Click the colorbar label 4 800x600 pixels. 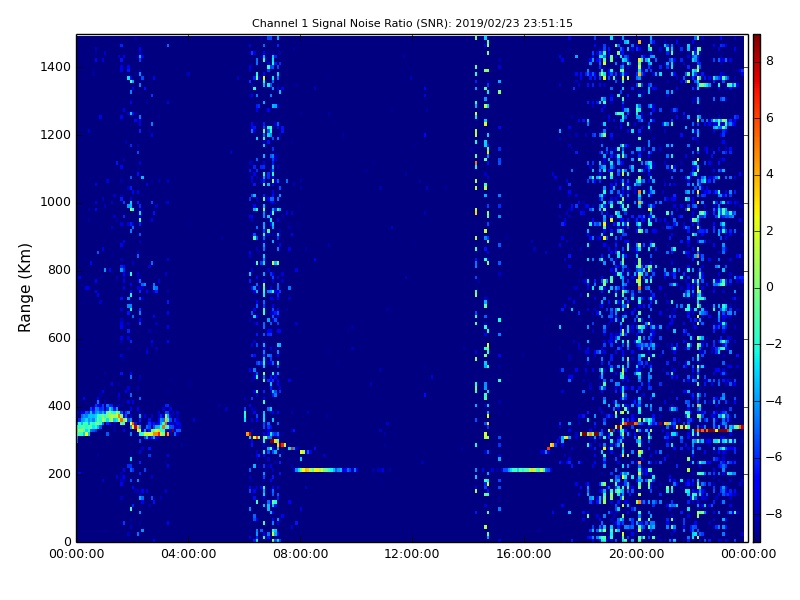pyautogui.click(x=770, y=174)
